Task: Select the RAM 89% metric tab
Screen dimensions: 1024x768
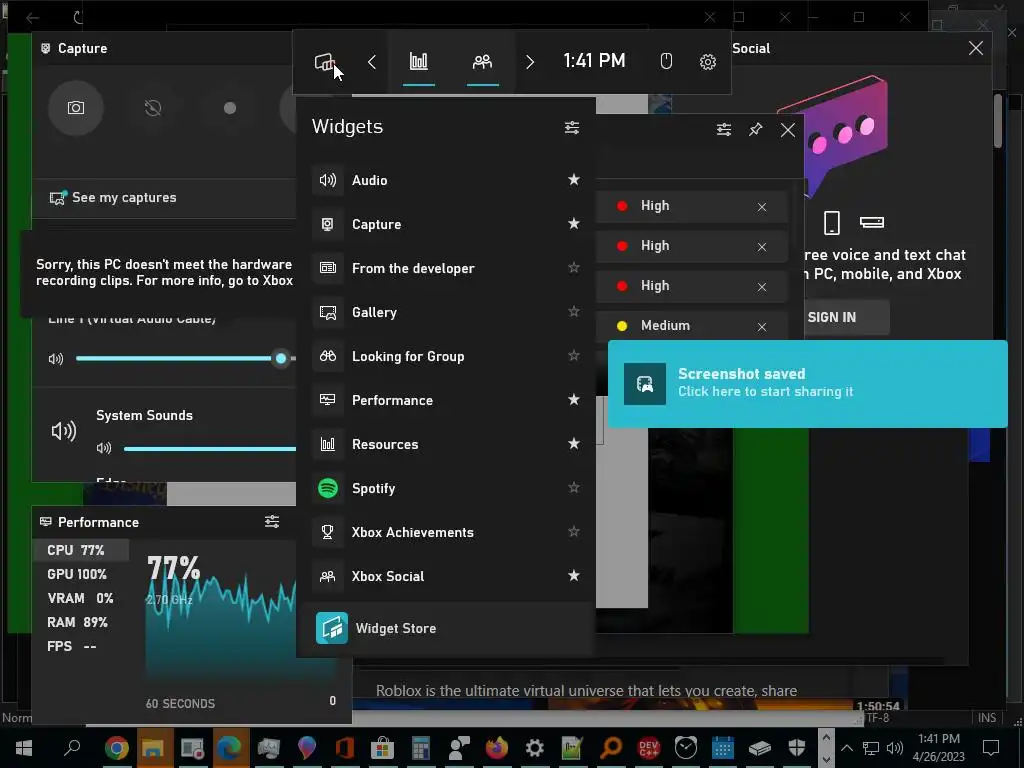Action: pyautogui.click(x=77, y=622)
